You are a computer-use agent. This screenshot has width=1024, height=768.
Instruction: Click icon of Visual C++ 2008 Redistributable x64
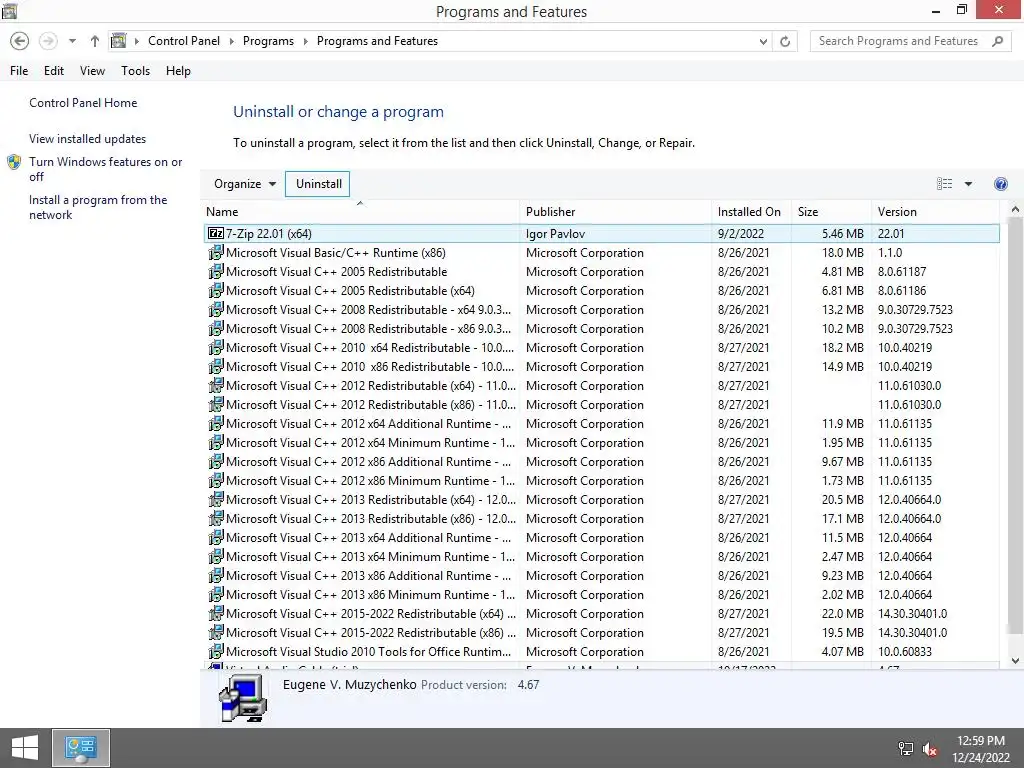coord(216,309)
